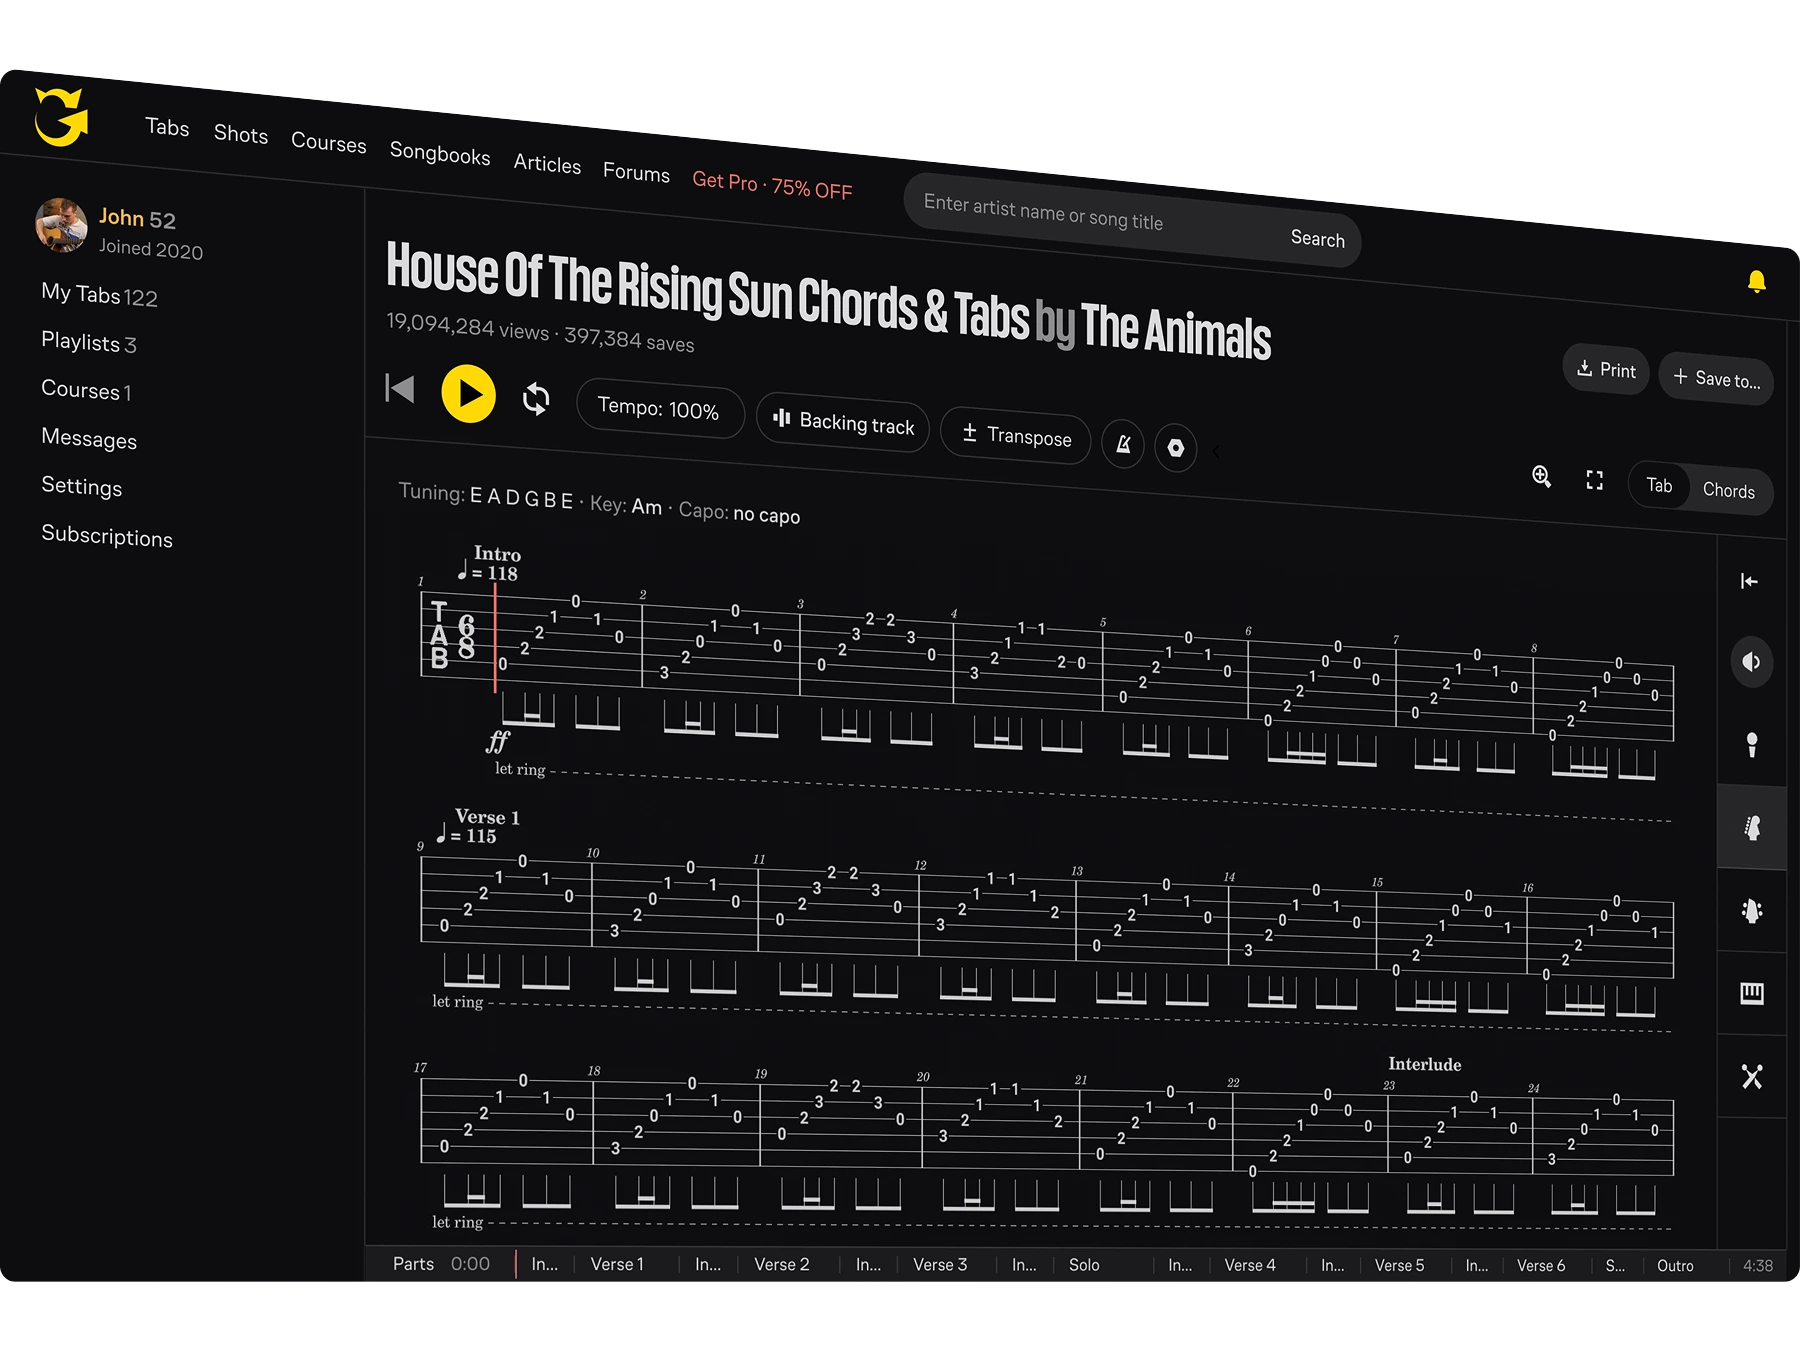Collapse toolbar with small chevron

click(x=1216, y=452)
